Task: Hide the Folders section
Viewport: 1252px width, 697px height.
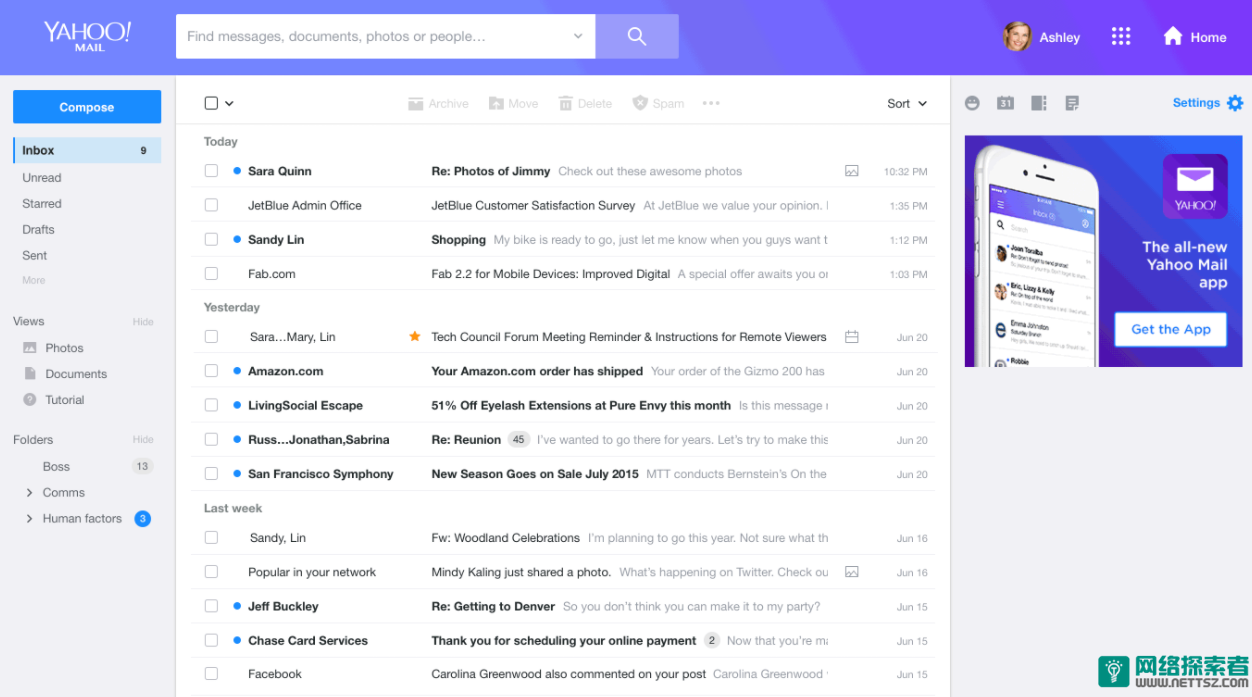Action: (x=143, y=440)
